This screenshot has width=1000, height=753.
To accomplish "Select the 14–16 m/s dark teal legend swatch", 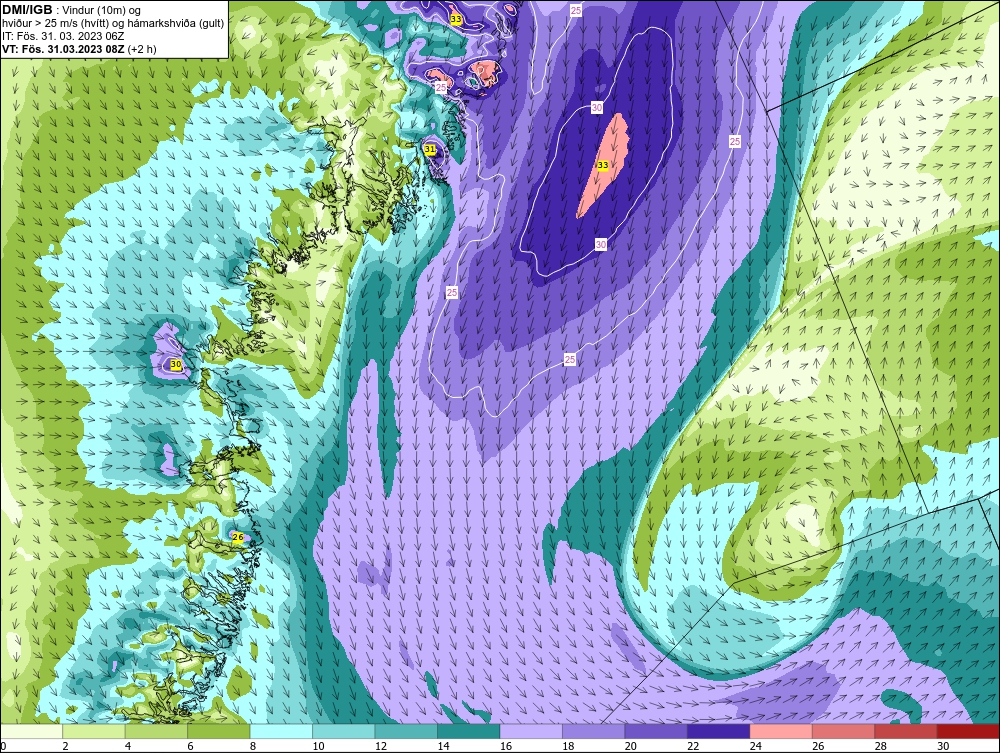I will coord(469,731).
